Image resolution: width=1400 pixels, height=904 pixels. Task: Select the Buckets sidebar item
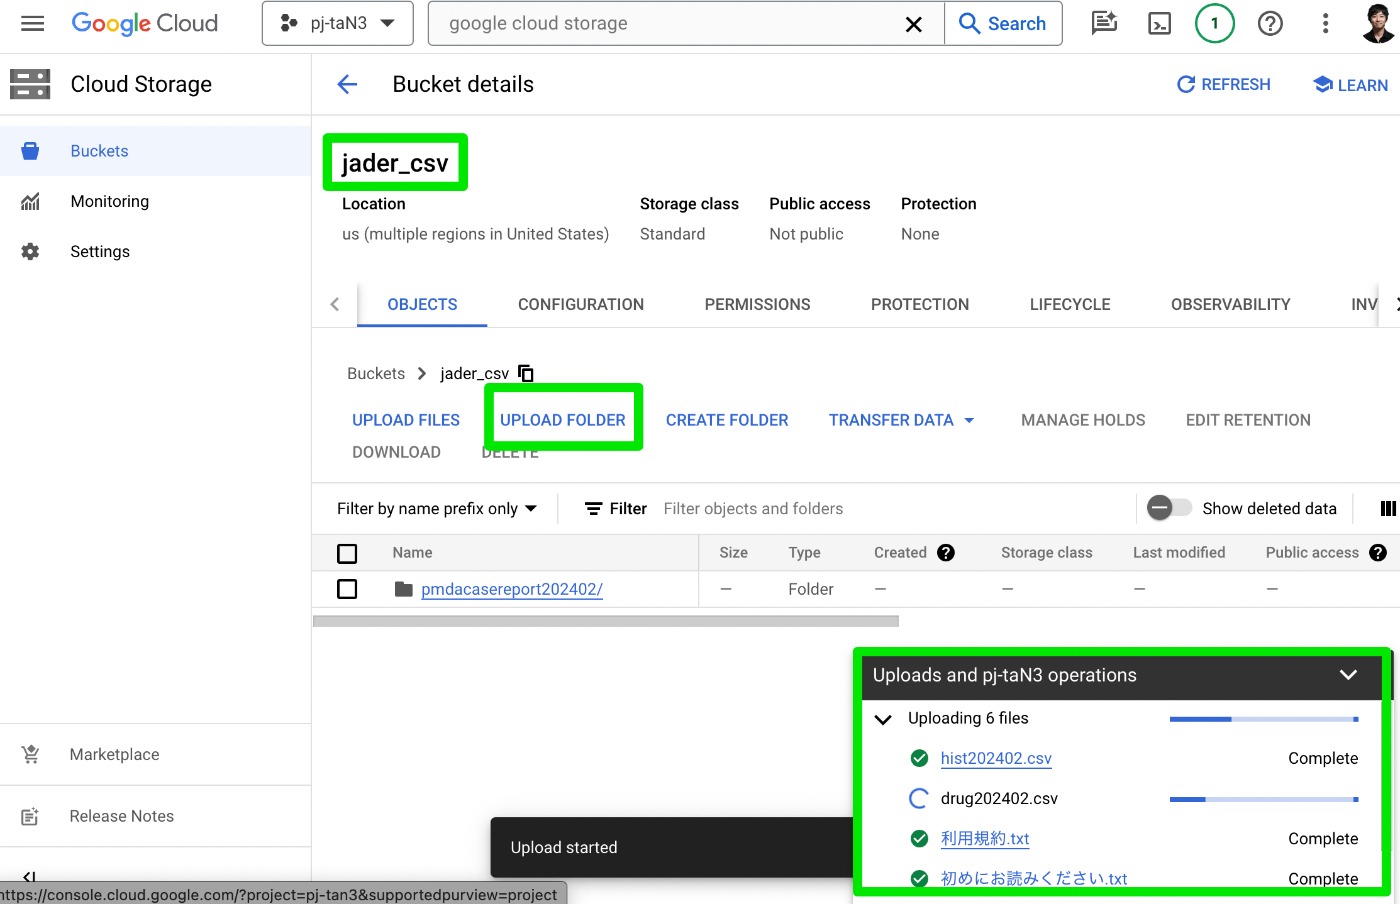155,151
